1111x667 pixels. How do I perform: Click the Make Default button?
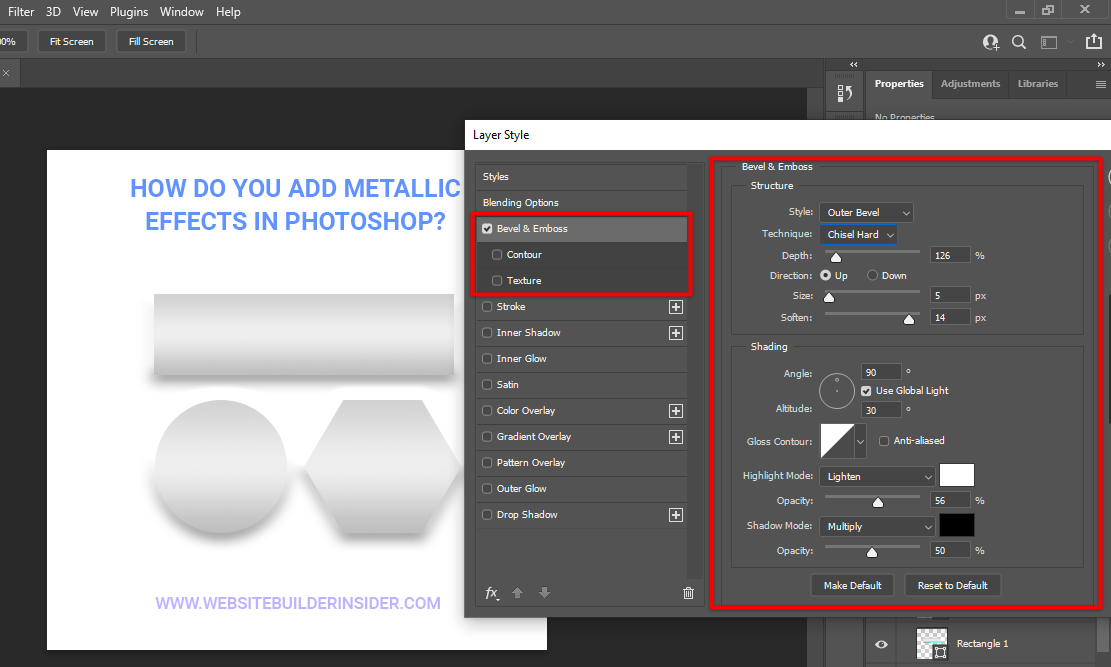coord(852,585)
